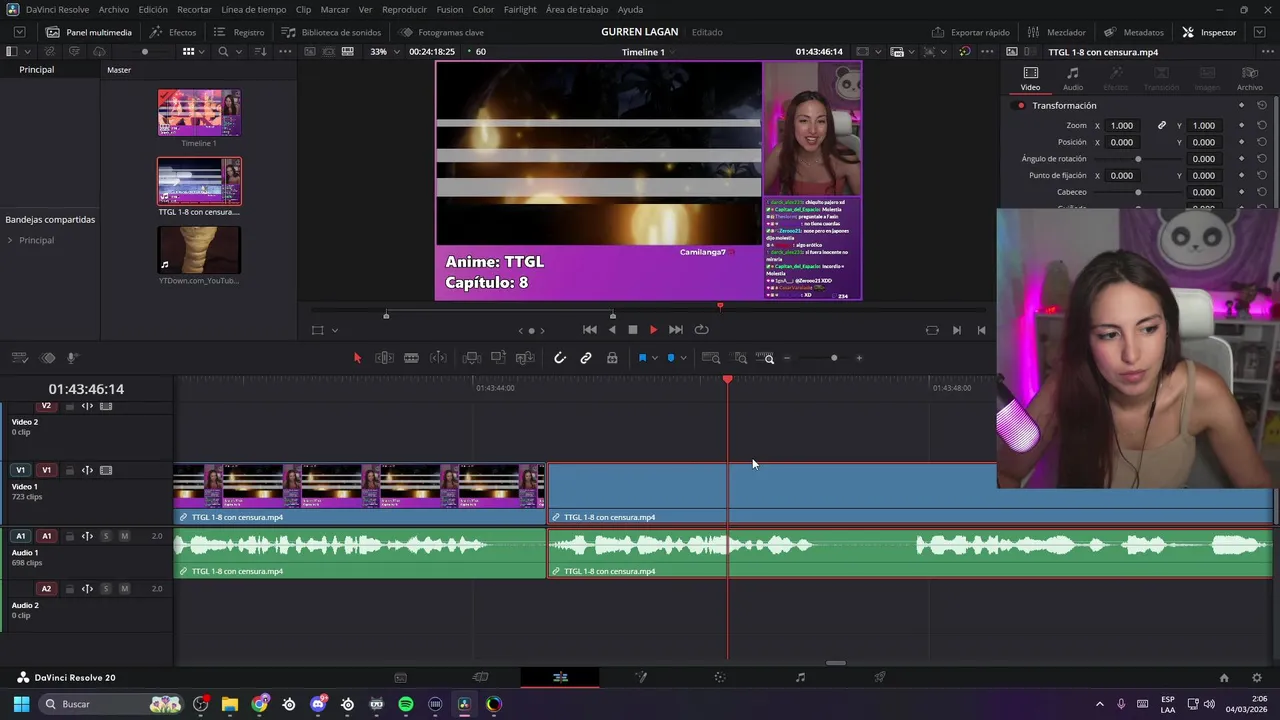Screen dimensions: 1280x720
Task: Click the Insert Clip tool
Action: tap(472, 358)
